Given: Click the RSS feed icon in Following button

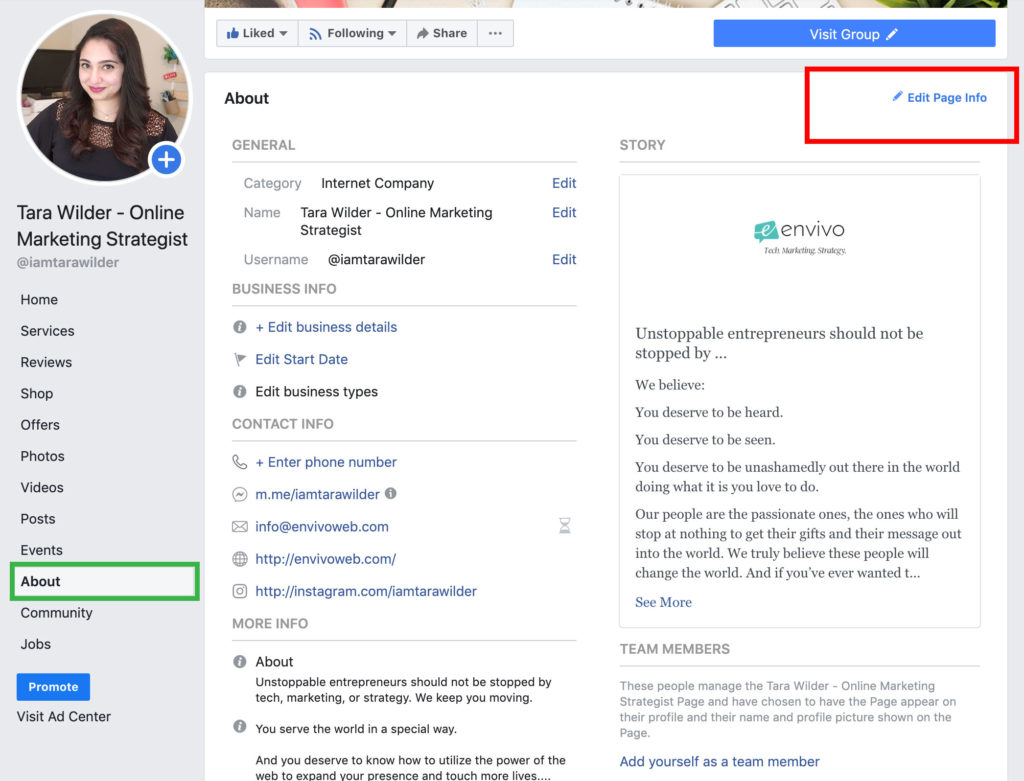Looking at the screenshot, I should point(315,34).
